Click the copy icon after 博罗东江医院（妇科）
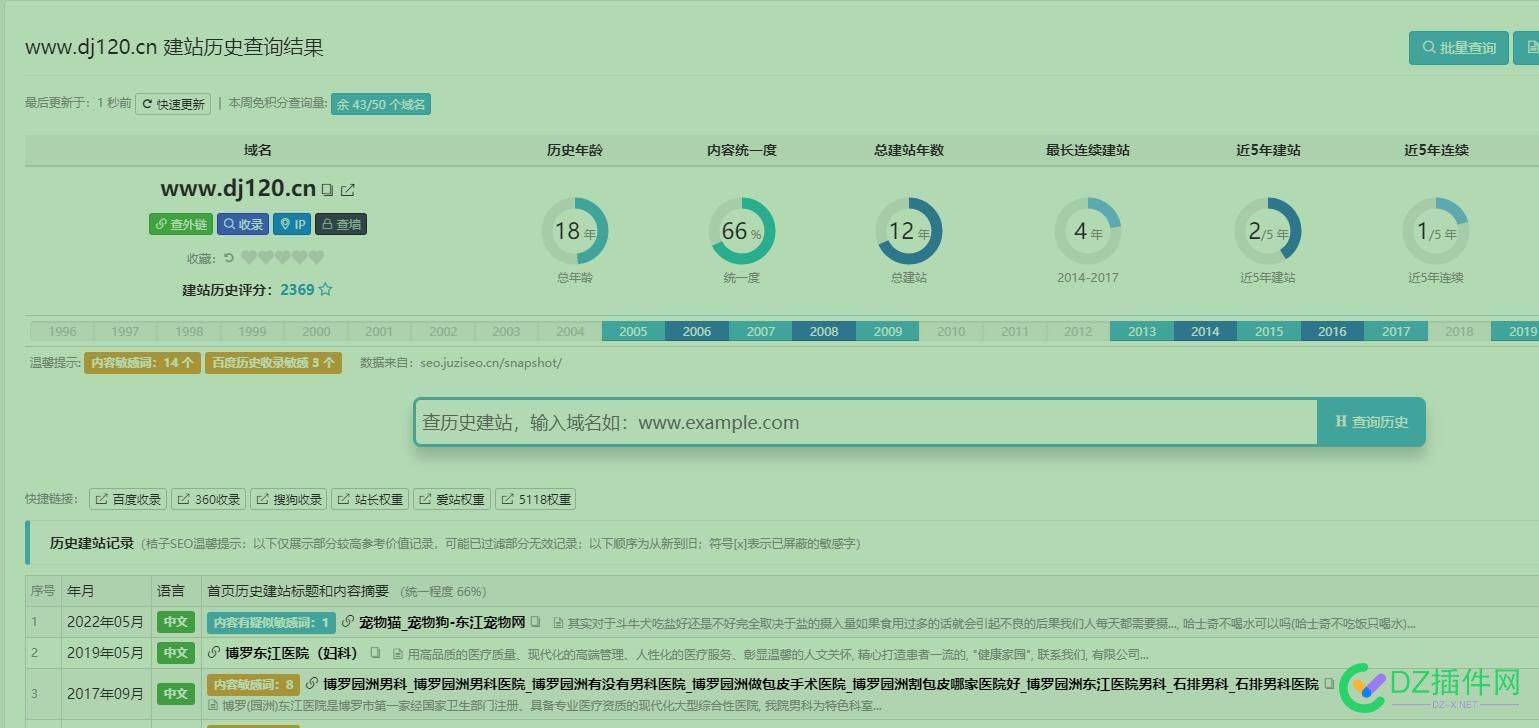Screen dimensions: 1539x728 click(375, 653)
